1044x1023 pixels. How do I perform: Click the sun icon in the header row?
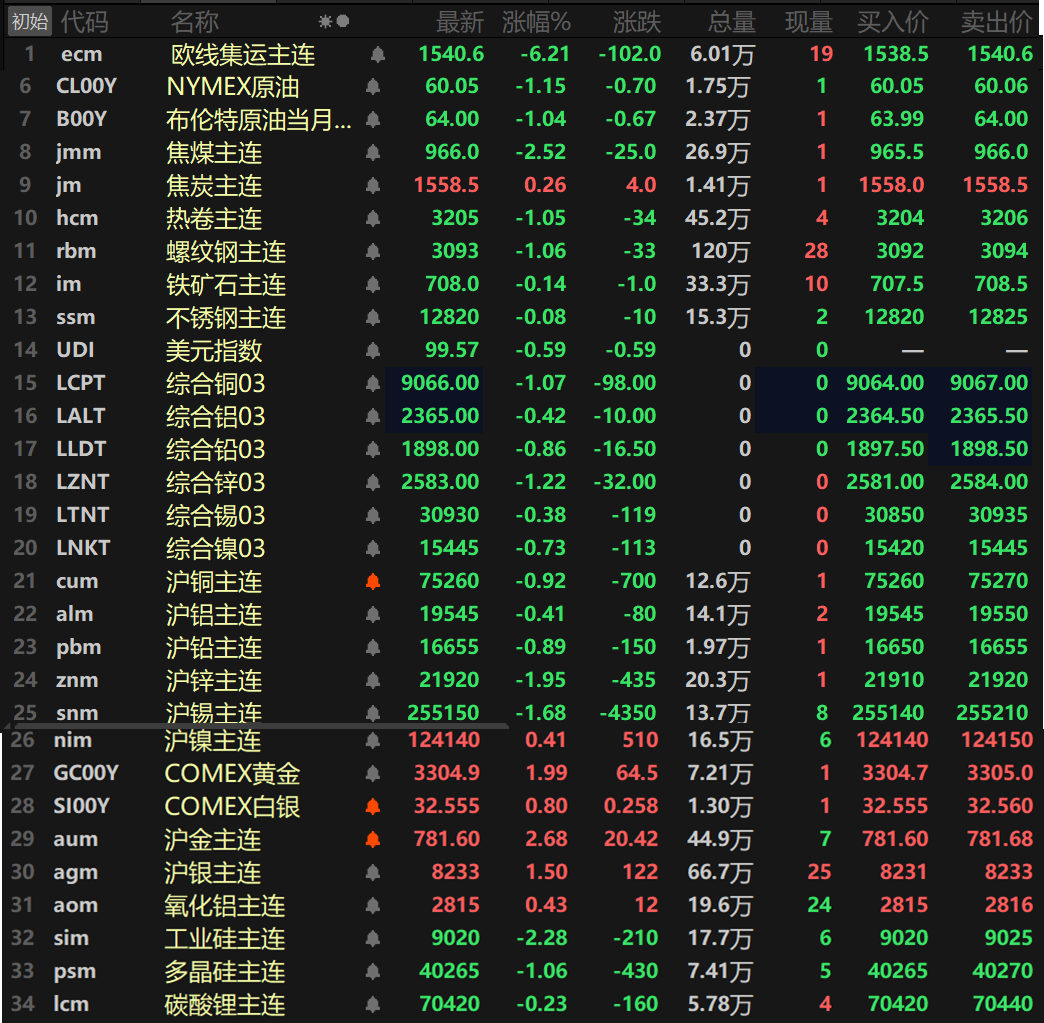point(325,22)
